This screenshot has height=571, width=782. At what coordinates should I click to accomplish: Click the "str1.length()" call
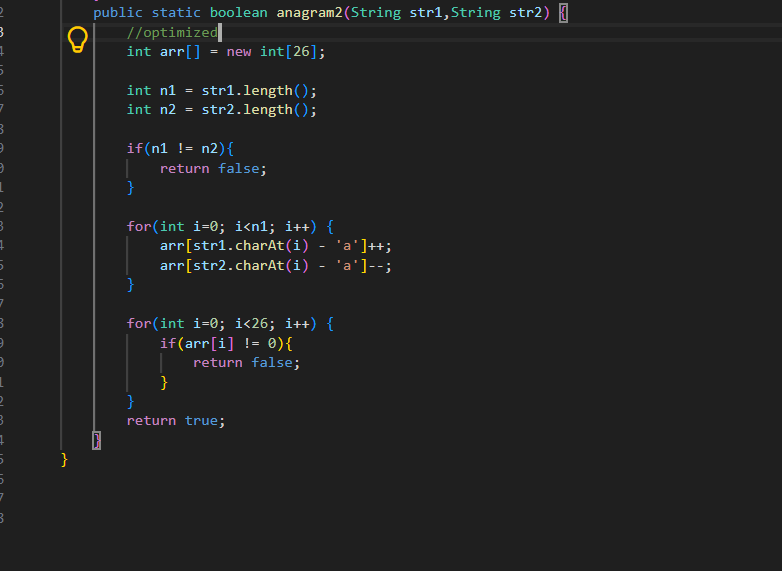[x=255, y=91]
